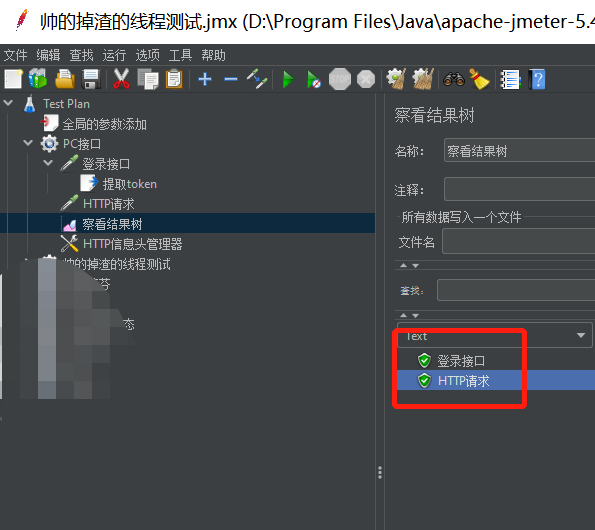This screenshot has height=530, width=595.
Task: Select HTTP请求 result in results list
Action: [463, 381]
